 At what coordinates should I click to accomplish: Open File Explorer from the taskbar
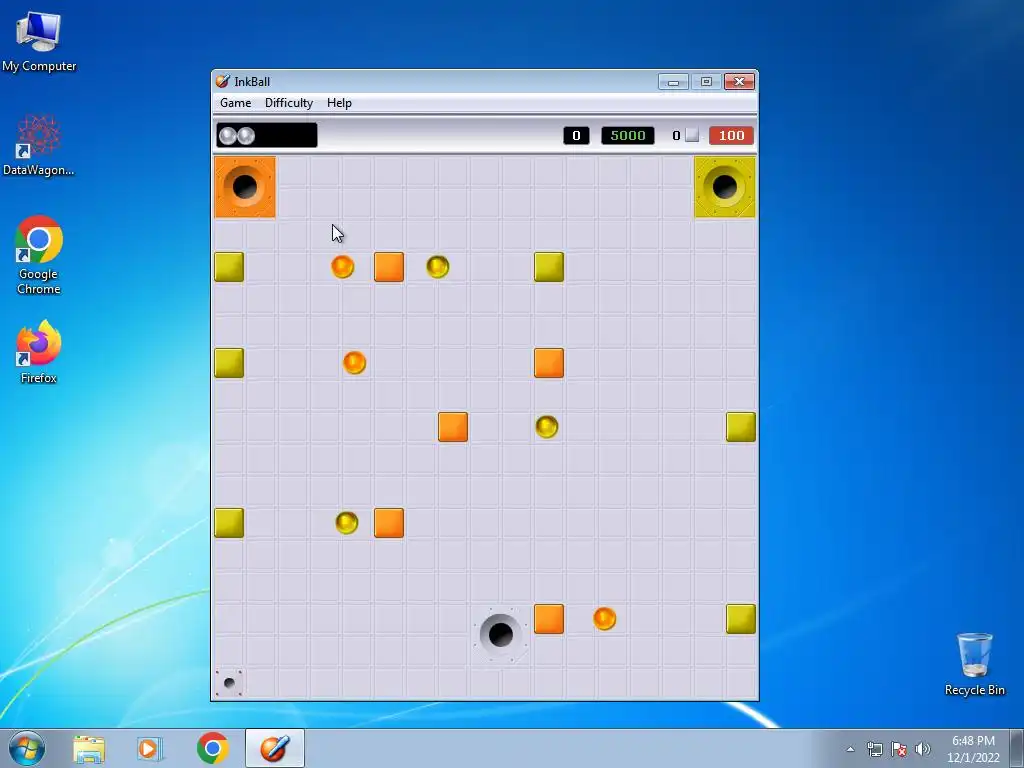pos(89,748)
